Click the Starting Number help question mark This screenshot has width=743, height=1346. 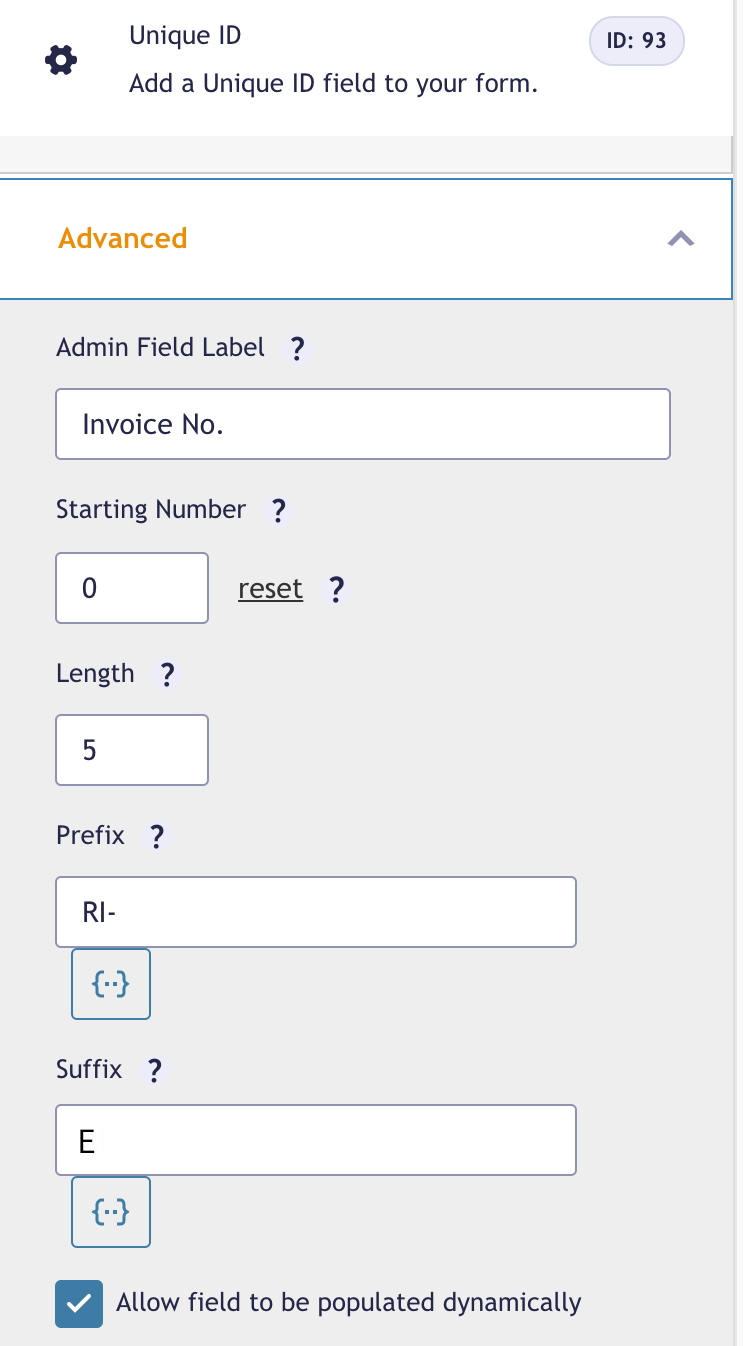[279, 511]
